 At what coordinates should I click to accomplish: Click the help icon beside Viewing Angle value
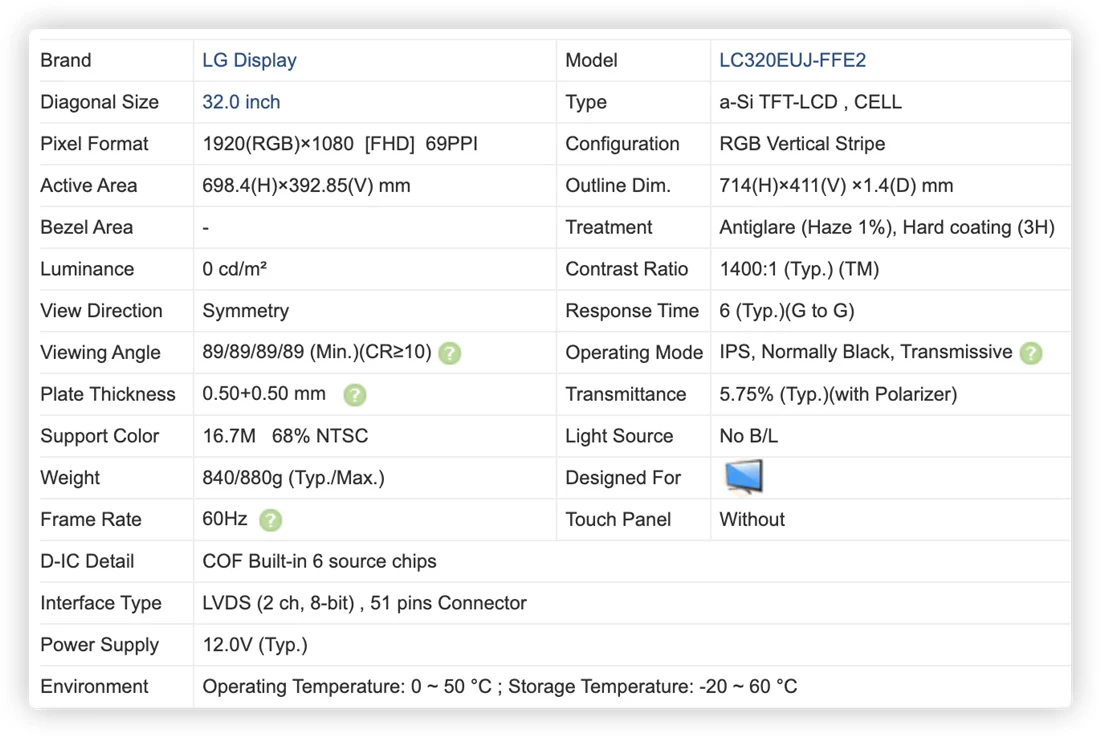coord(450,353)
